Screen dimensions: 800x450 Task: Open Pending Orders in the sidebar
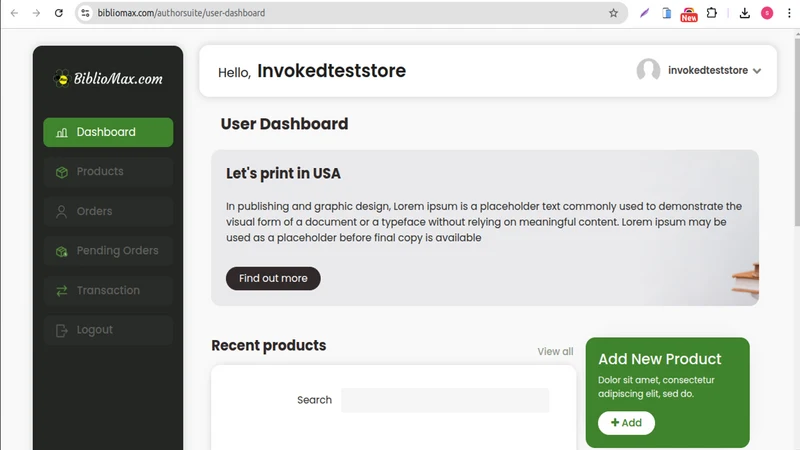pyautogui.click(x=108, y=251)
